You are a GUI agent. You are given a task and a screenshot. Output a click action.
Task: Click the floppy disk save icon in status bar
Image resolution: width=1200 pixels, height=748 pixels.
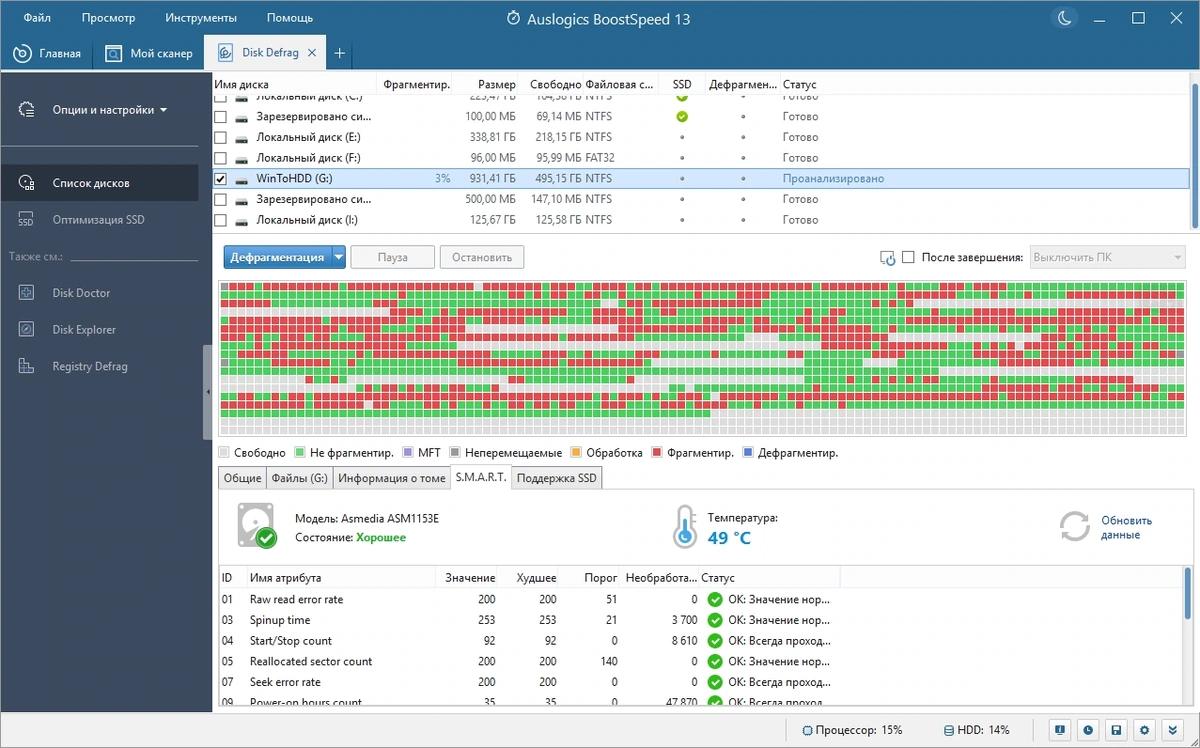coord(1117,731)
